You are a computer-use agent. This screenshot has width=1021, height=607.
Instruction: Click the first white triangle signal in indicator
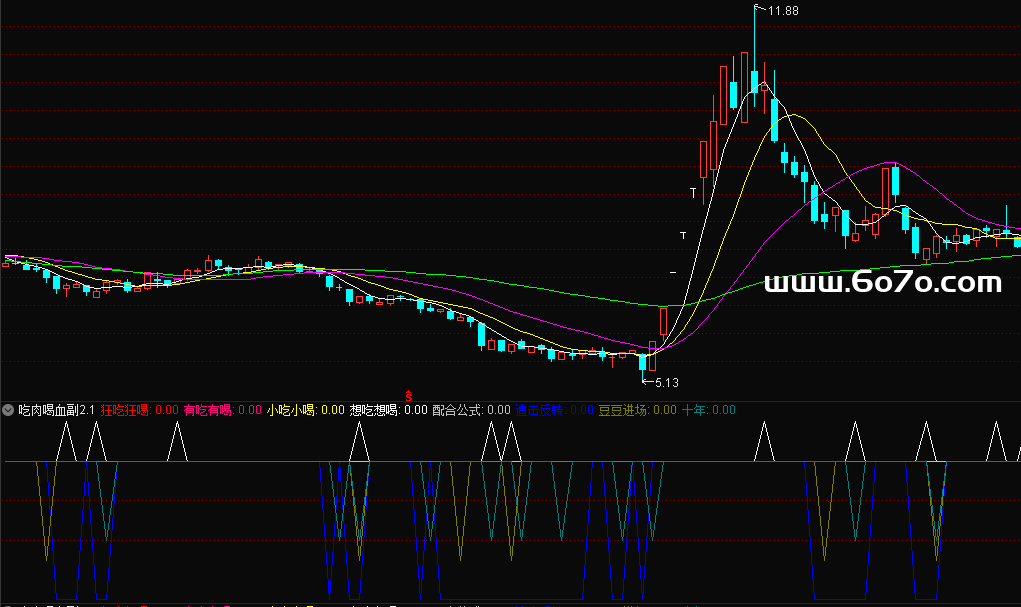click(x=66, y=443)
